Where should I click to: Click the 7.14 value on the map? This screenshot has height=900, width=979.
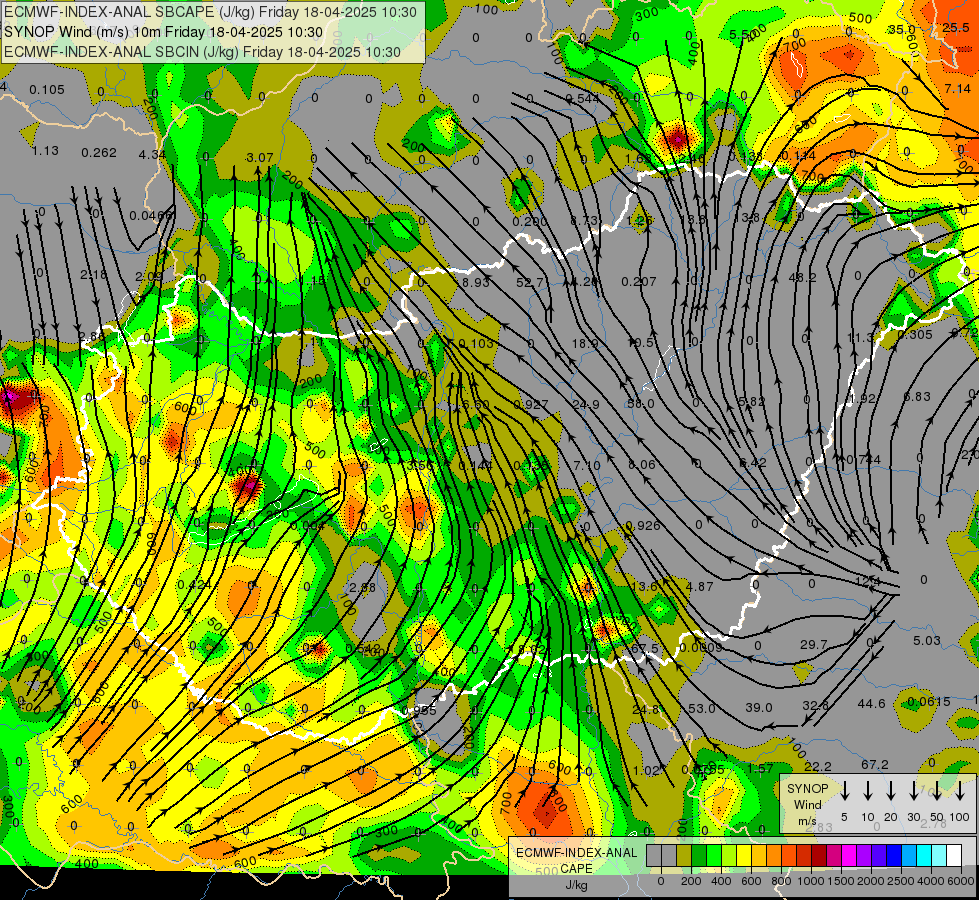point(958,89)
